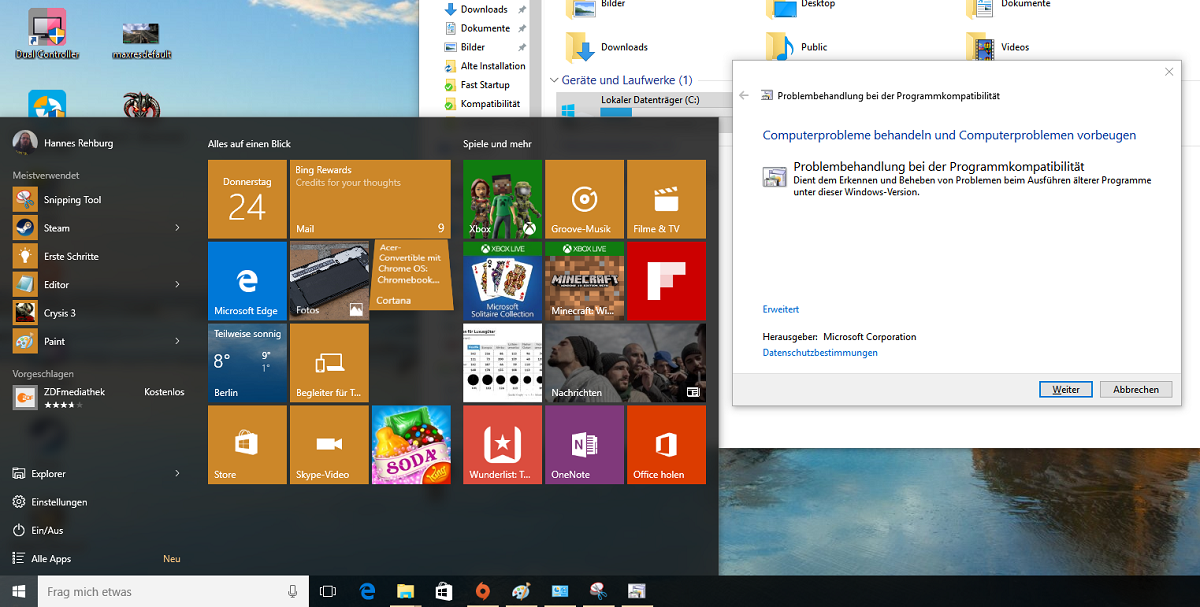
Task: Open the Filme & TV tile
Action: [x=666, y=199]
